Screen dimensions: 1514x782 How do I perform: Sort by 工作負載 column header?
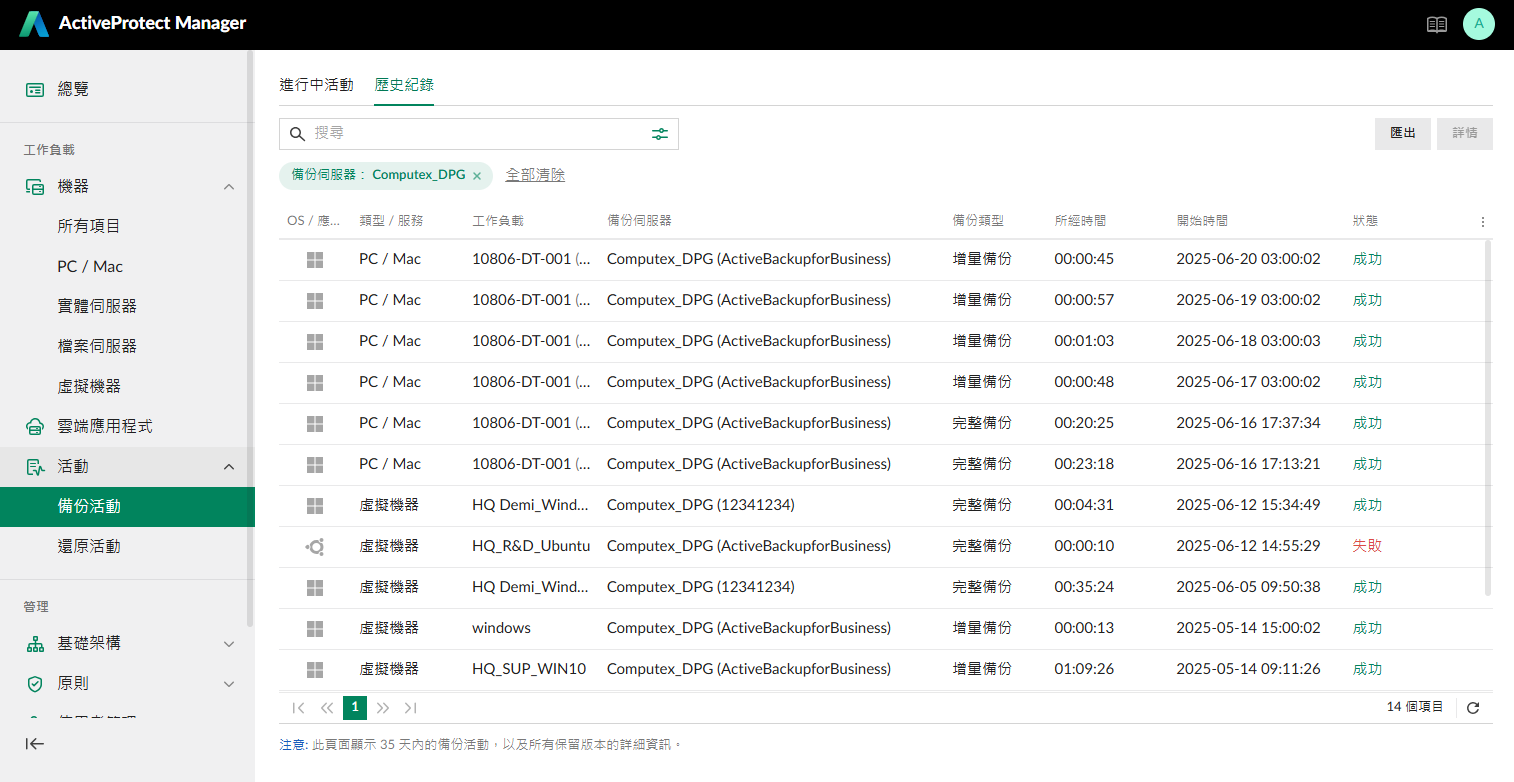click(x=498, y=221)
